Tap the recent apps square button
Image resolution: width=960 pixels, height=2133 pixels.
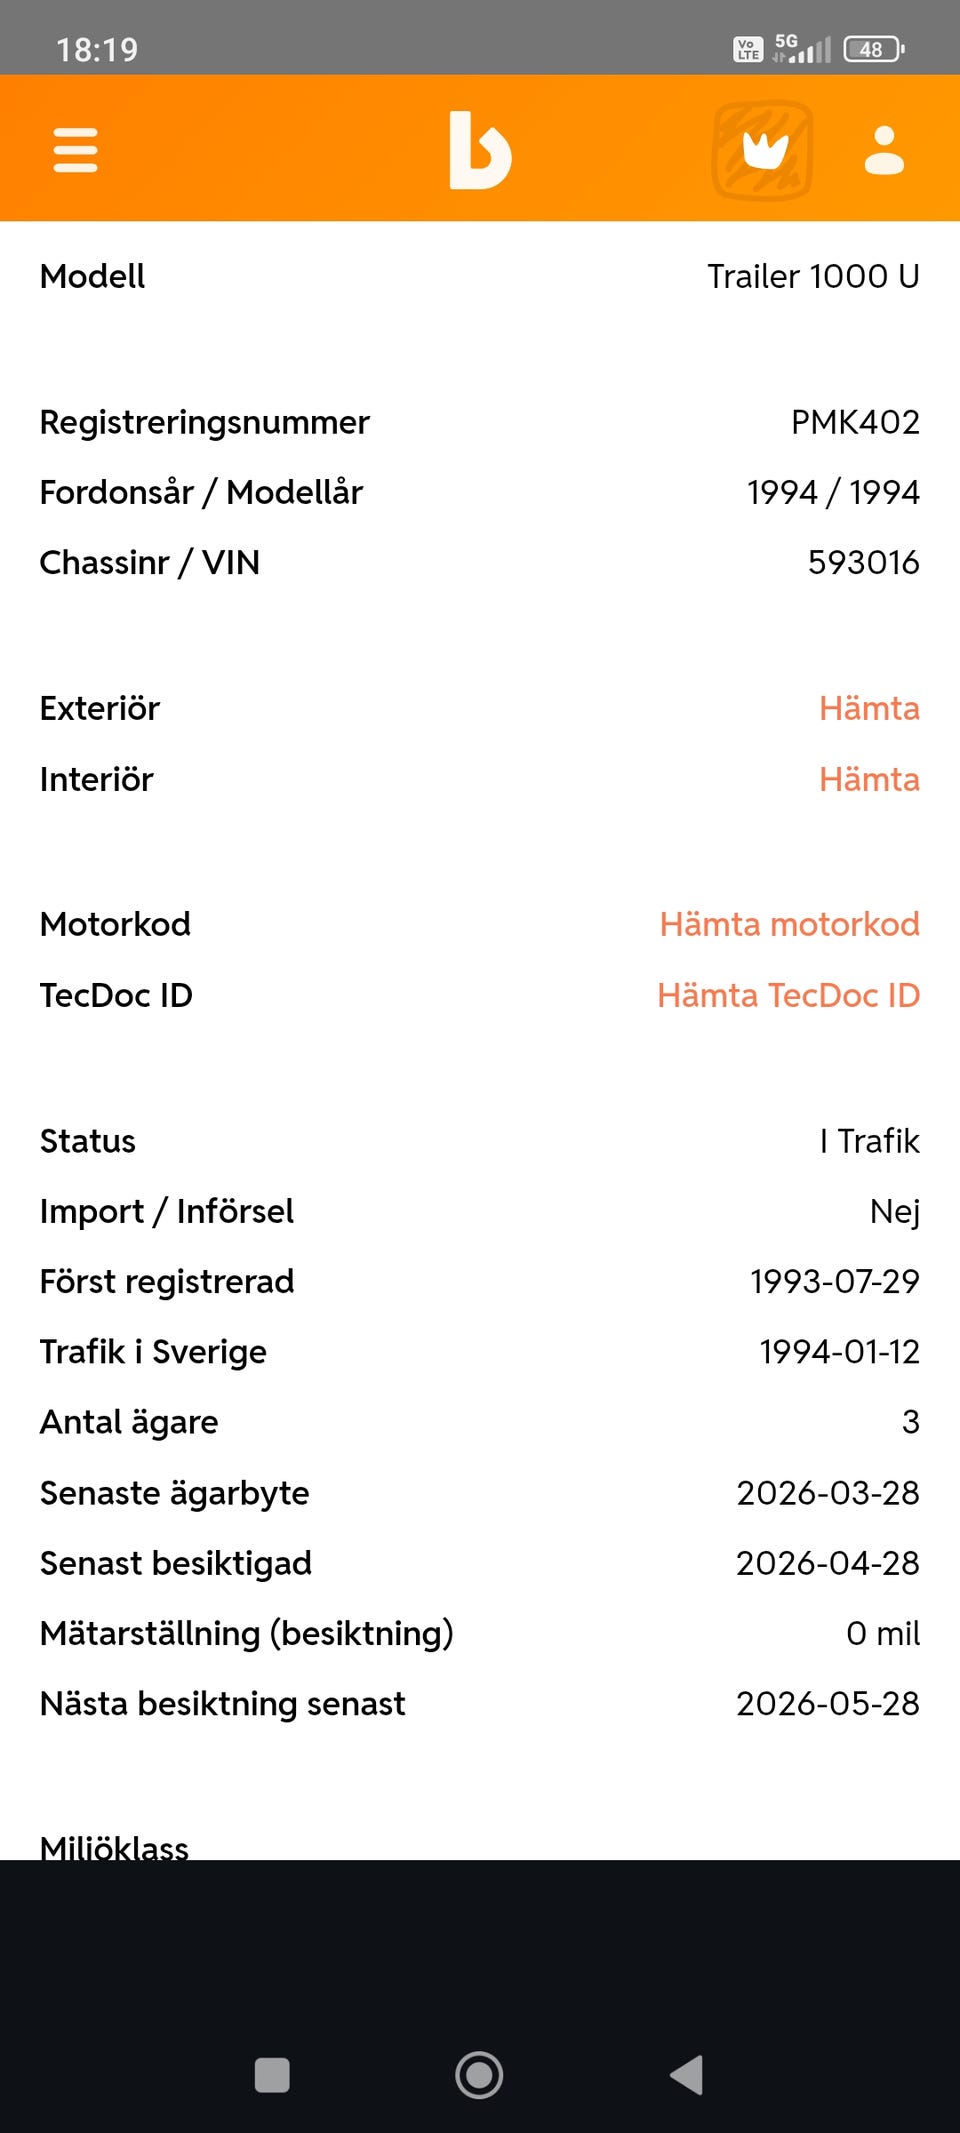(272, 2075)
